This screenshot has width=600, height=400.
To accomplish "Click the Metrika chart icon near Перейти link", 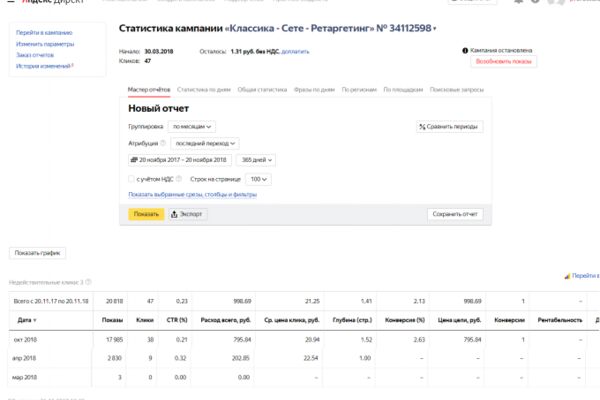I will tap(567, 276).
